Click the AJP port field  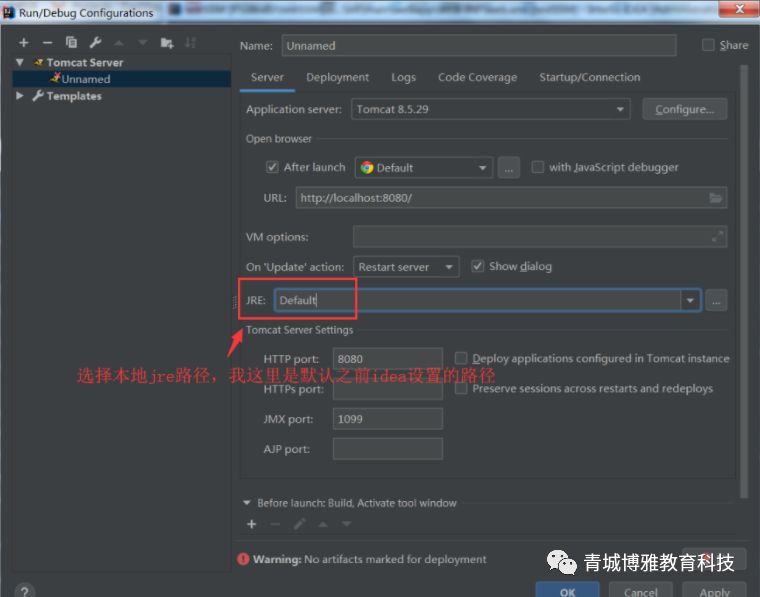point(388,449)
